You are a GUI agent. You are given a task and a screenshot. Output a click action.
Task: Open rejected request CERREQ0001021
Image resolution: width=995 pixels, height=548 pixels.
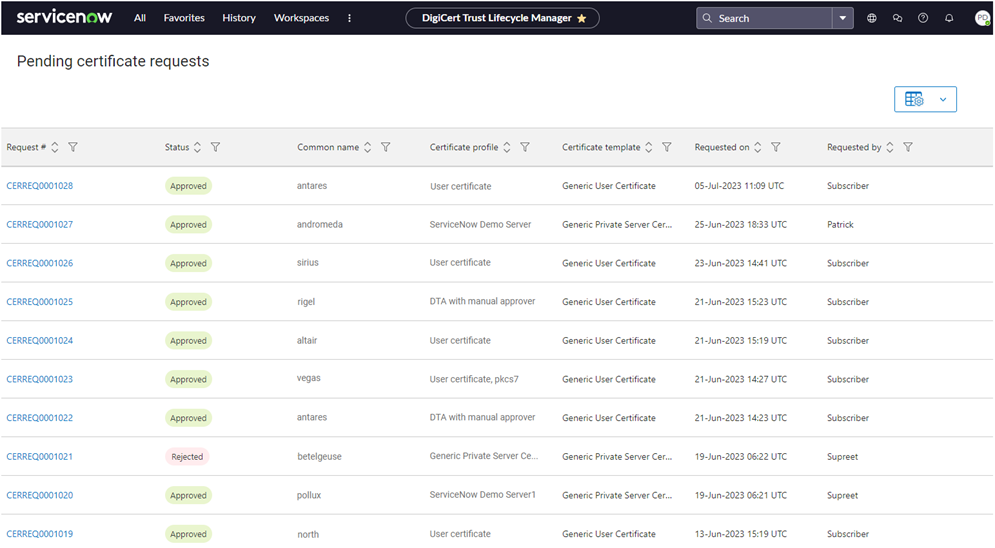click(40, 457)
